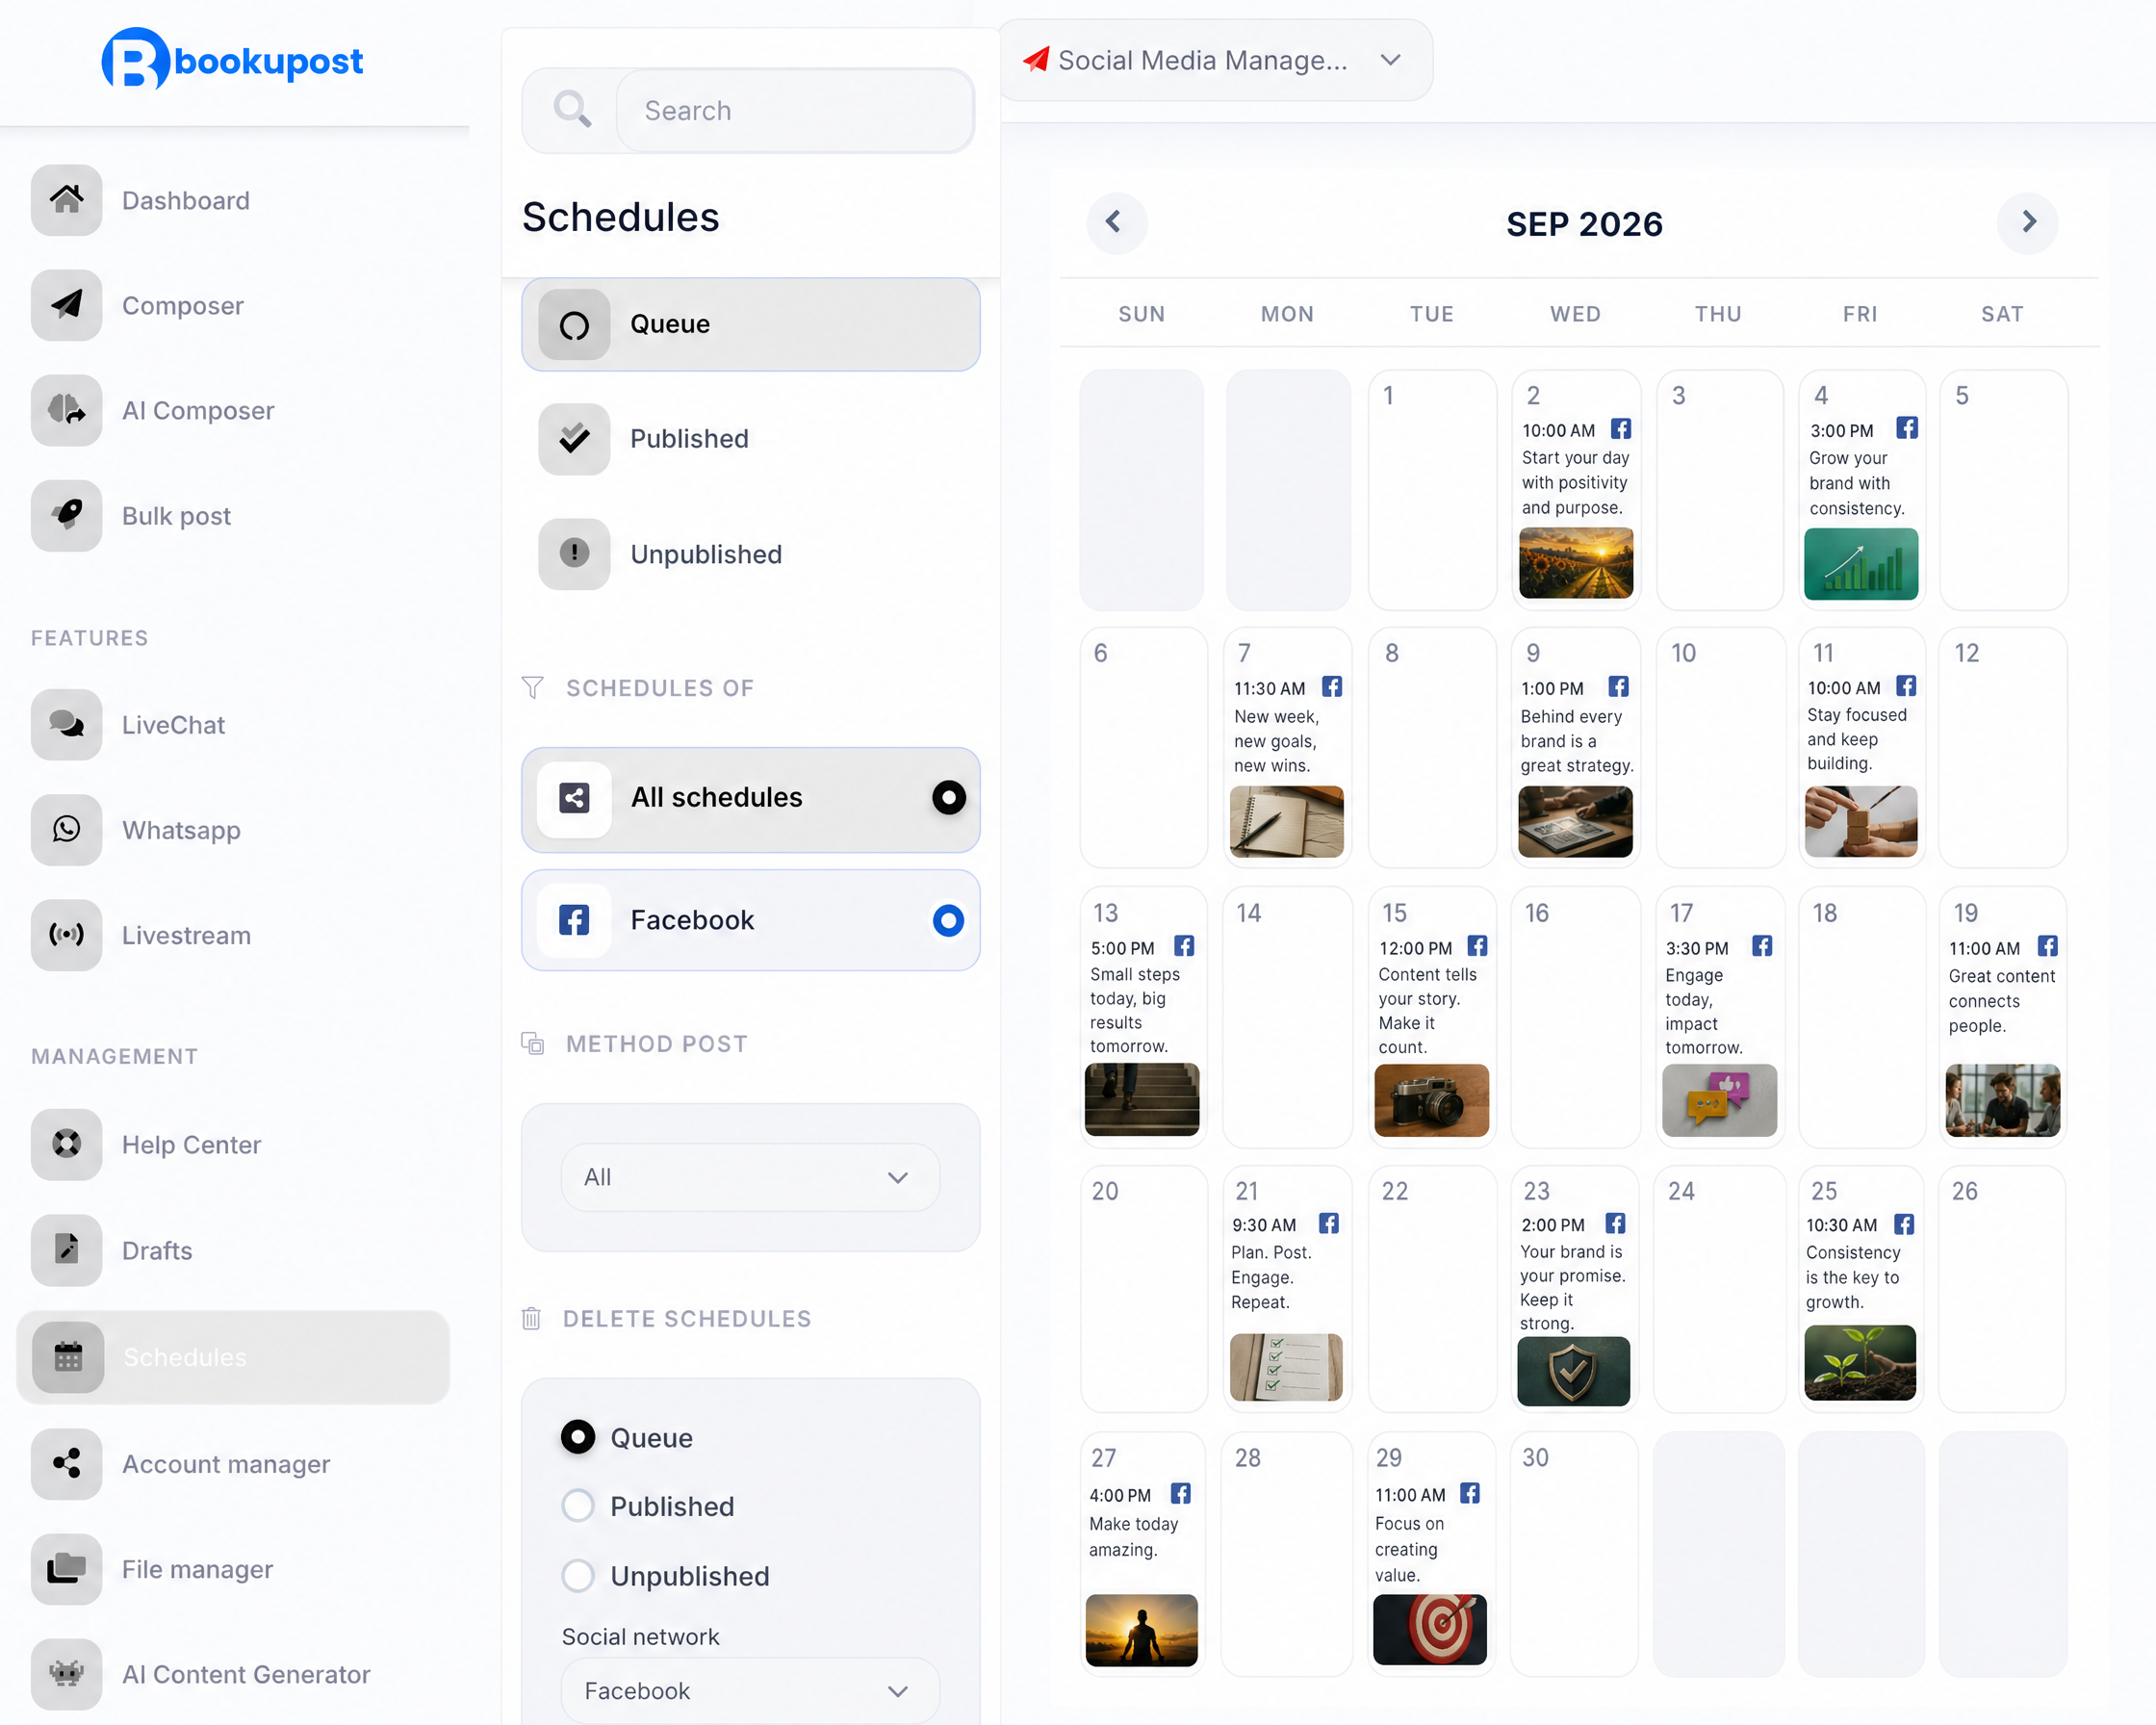Click into the Search input field
Screen dimensions: 2156x1725
click(x=795, y=110)
